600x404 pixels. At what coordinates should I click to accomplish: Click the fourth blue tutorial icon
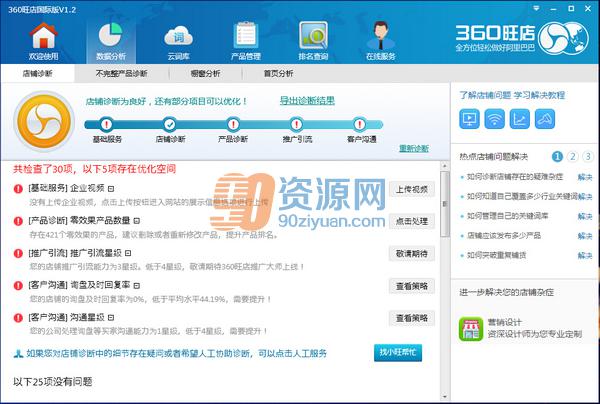click(545, 119)
